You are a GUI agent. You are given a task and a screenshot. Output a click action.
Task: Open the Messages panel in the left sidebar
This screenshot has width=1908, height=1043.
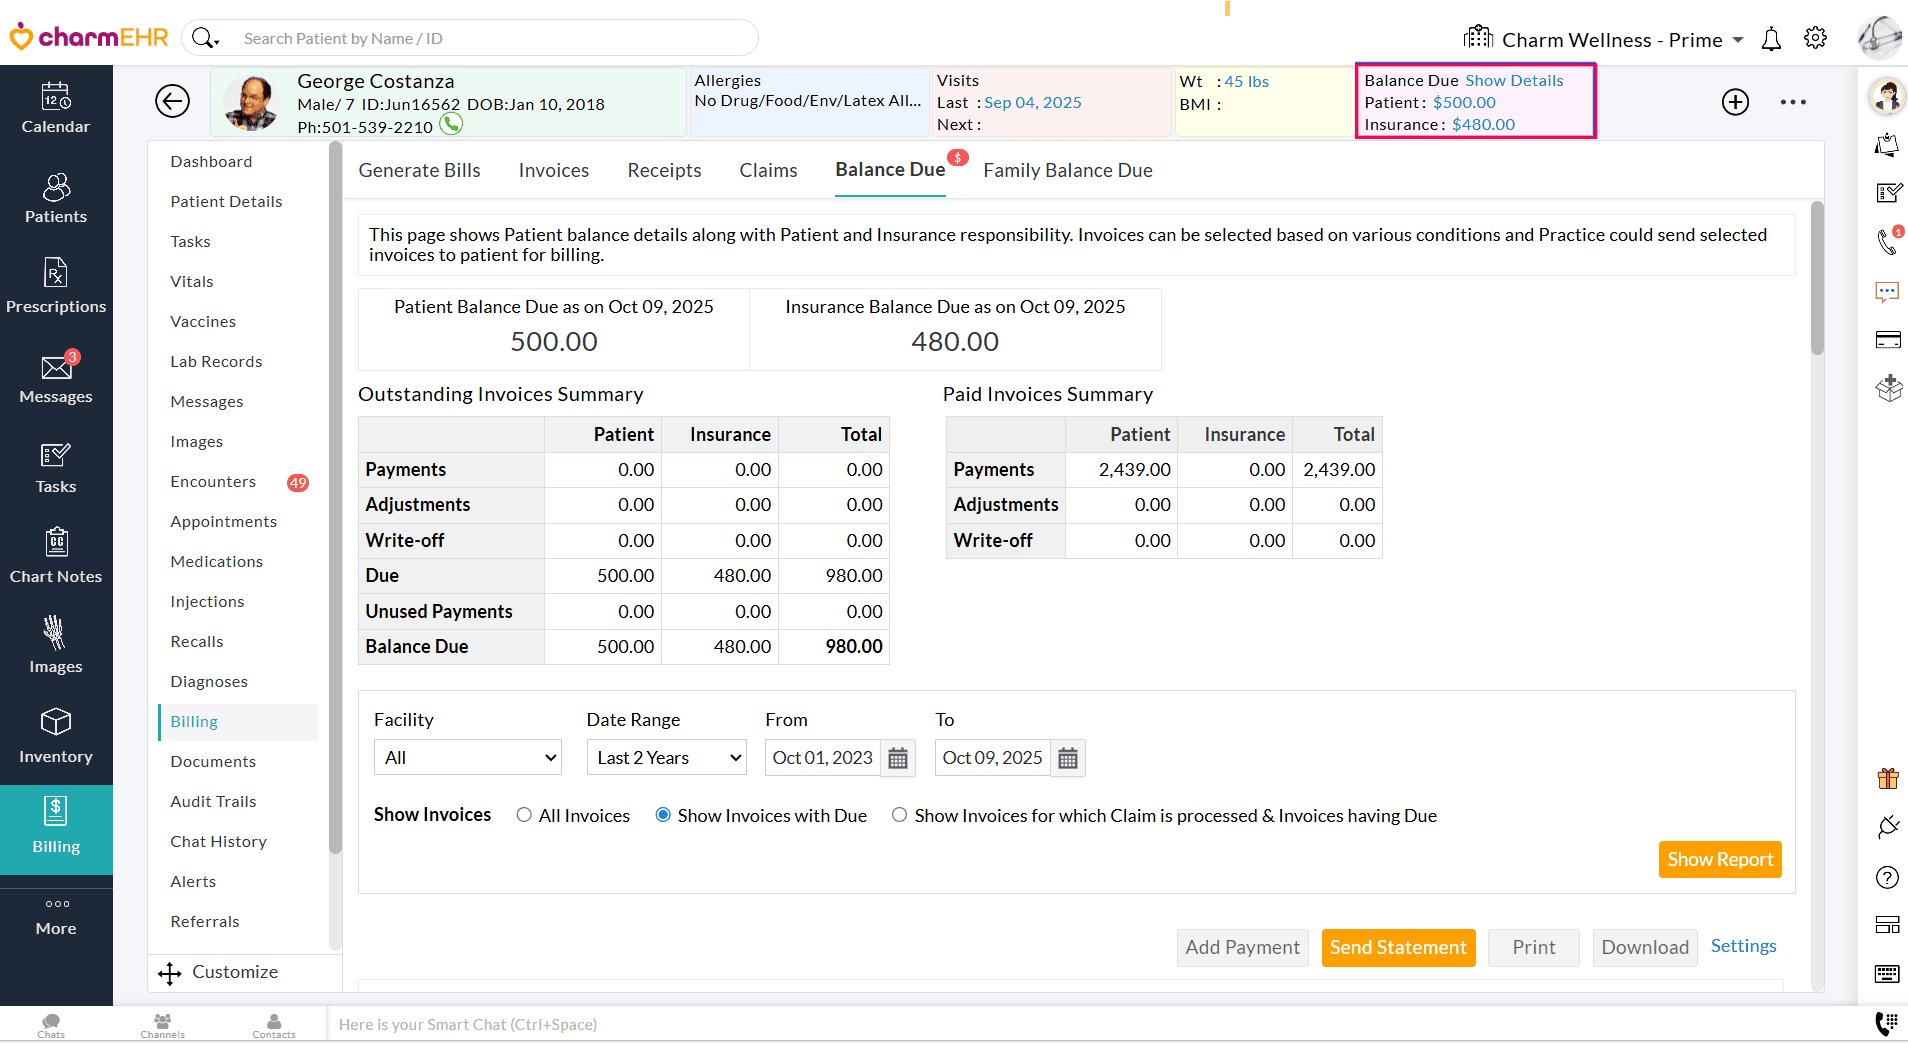pyautogui.click(x=56, y=378)
